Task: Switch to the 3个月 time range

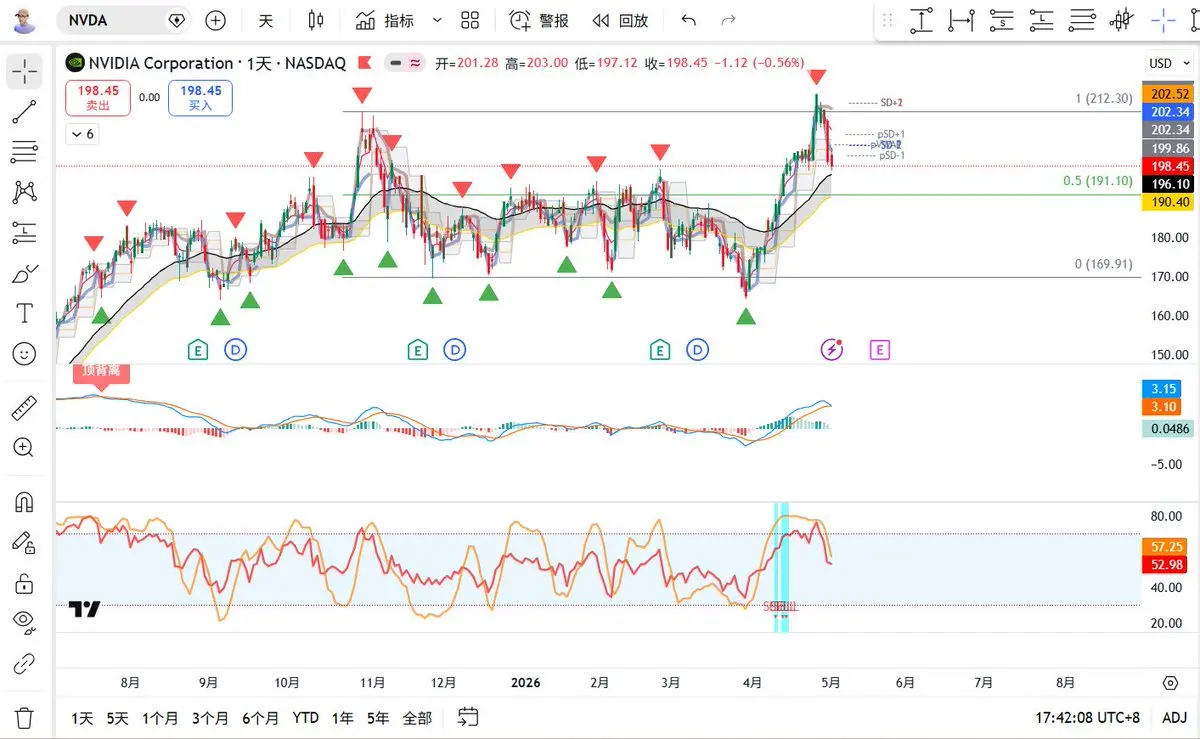Action: pyautogui.click(x=210, y=718)
